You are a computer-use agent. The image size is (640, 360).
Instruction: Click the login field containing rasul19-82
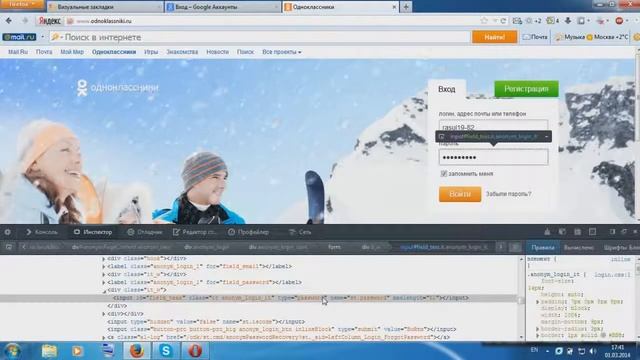coord(493,127)
